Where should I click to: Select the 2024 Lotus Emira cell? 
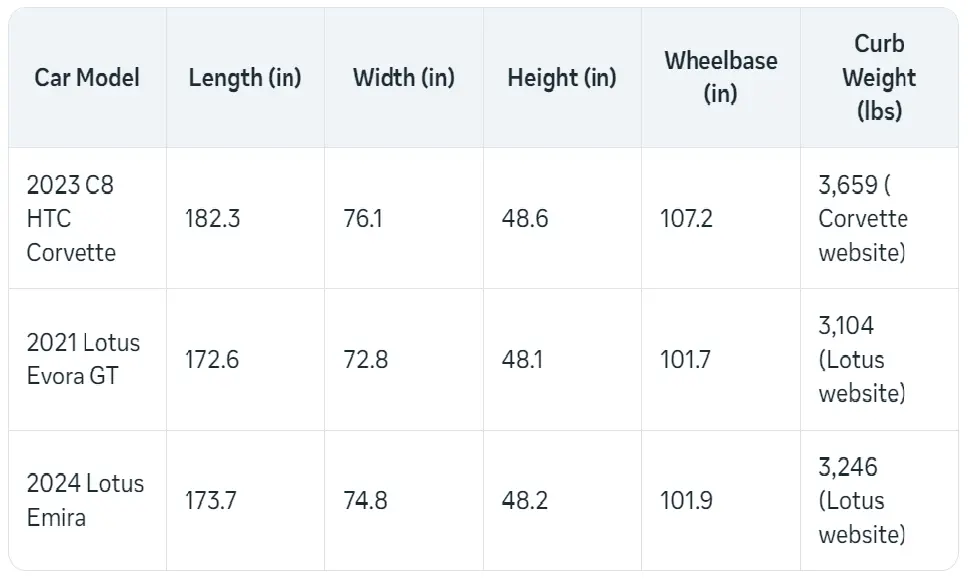(x=85, y=500)
